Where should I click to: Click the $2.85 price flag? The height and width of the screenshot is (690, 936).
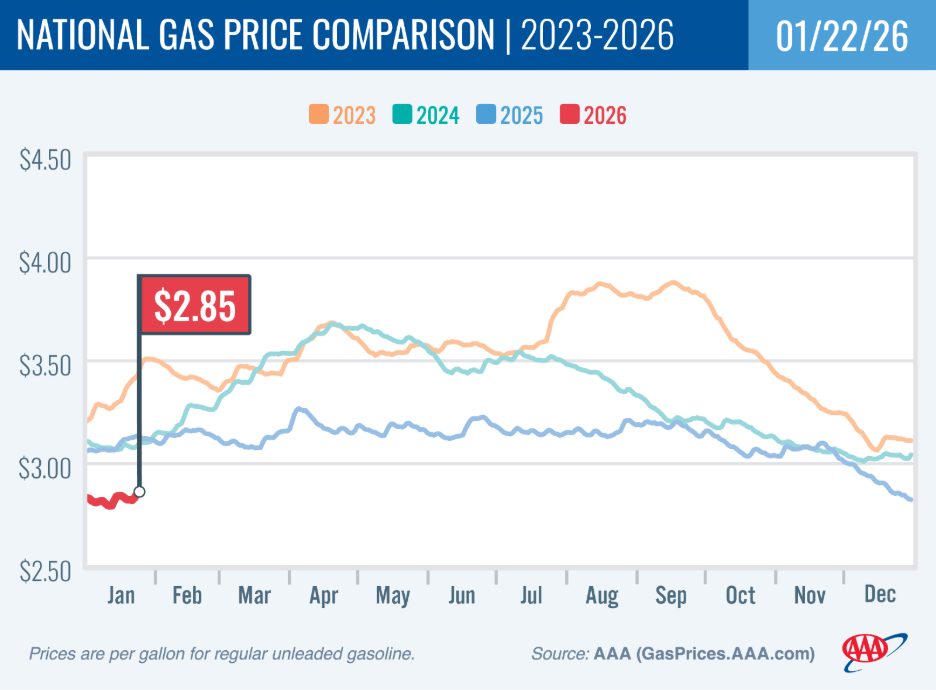[x=194, y=304]
